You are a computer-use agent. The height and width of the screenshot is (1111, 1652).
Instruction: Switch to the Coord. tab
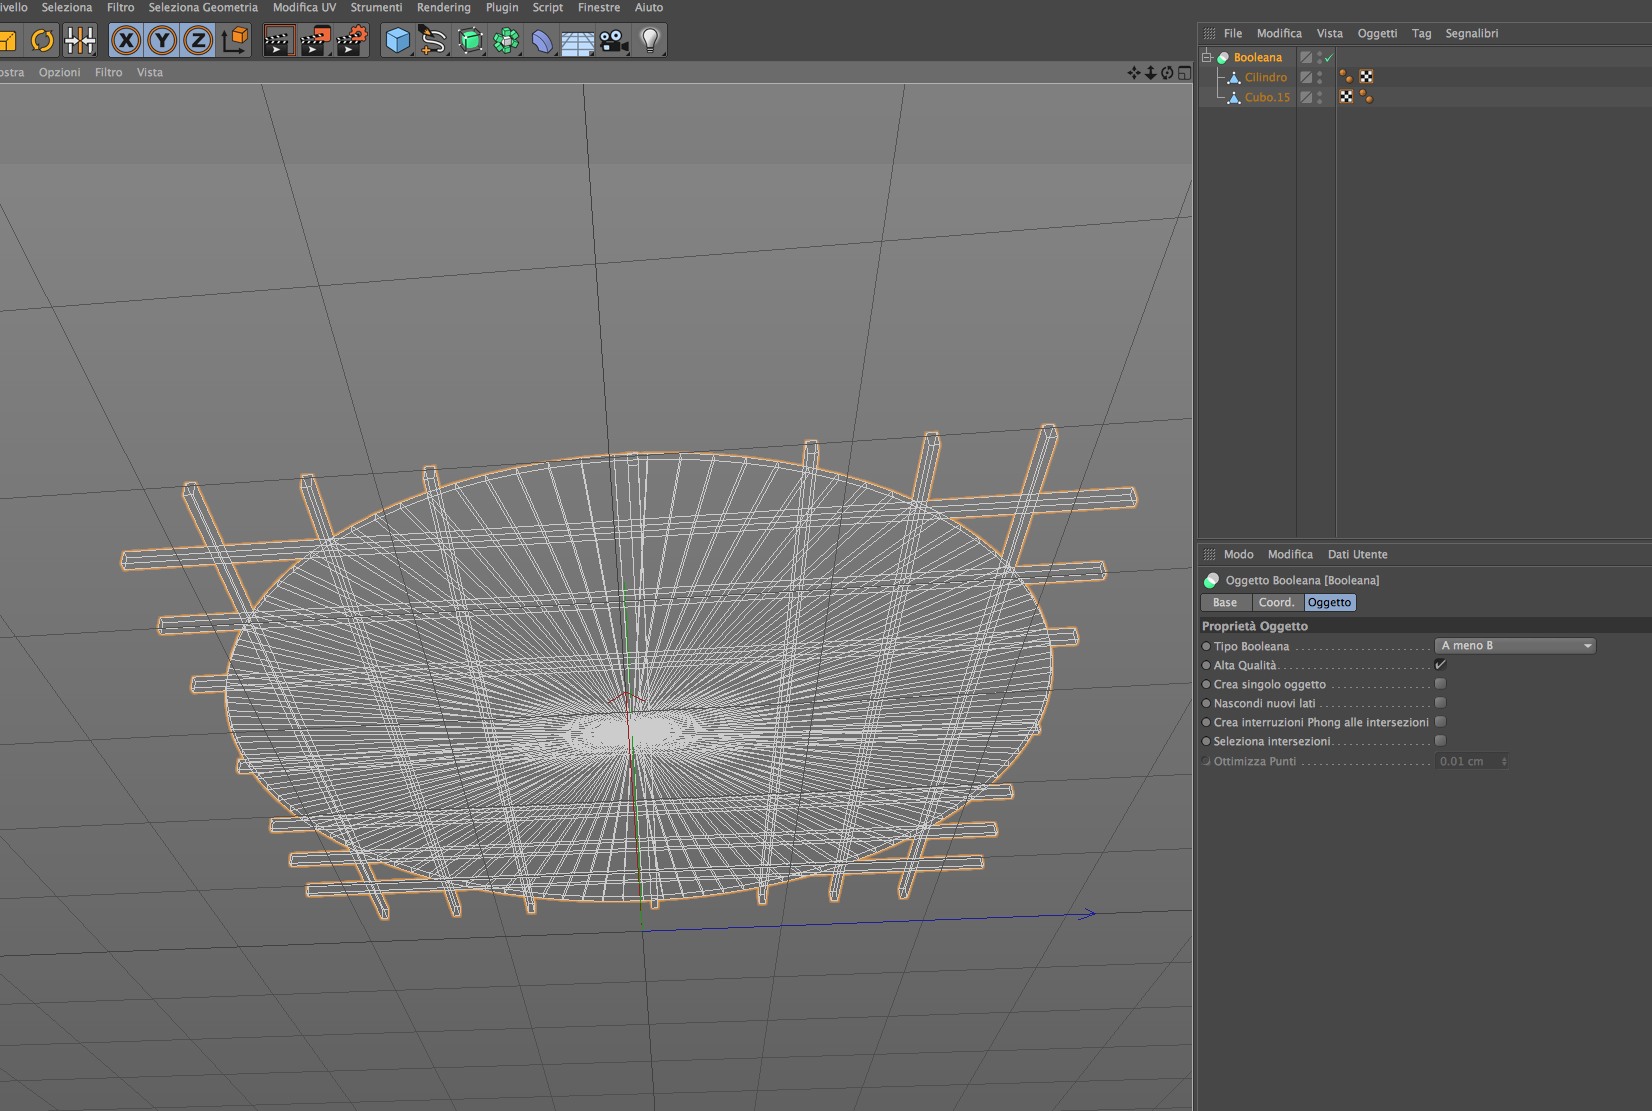[1276, 603]
